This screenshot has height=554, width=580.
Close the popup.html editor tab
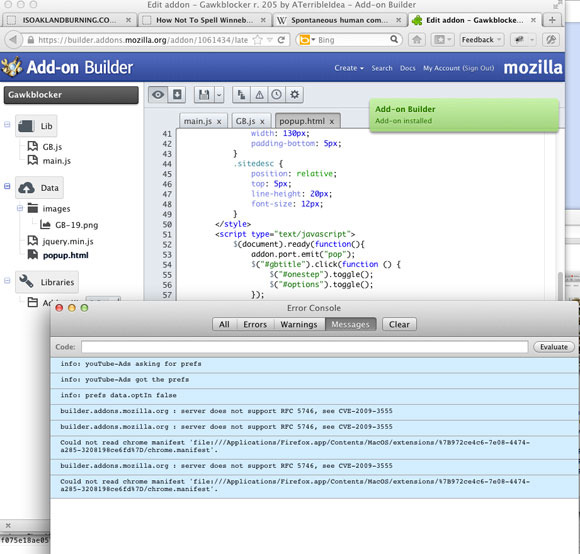(332, 121)
